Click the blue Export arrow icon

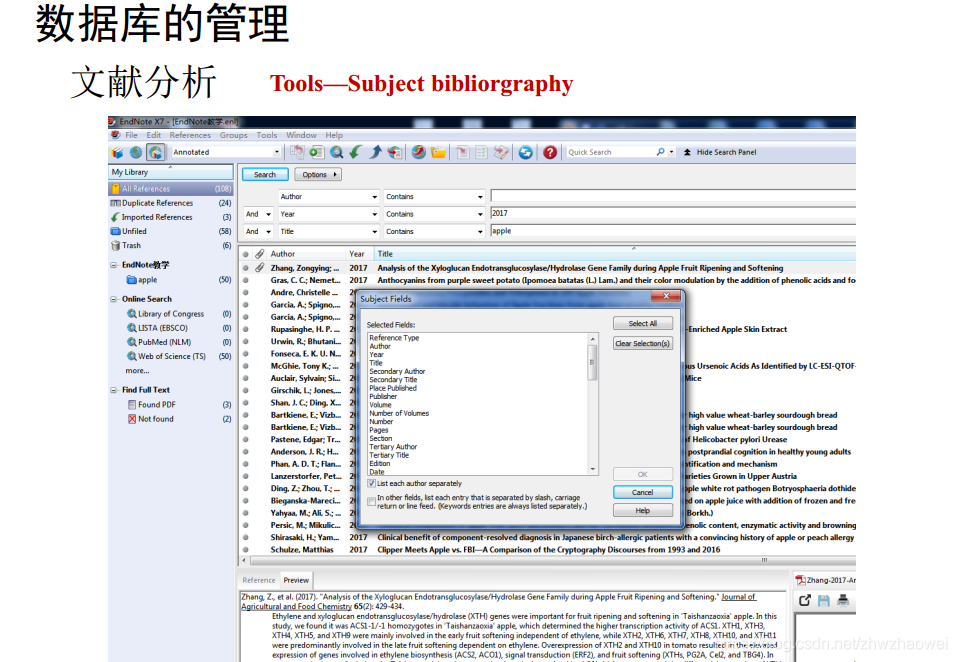(375, 153)
